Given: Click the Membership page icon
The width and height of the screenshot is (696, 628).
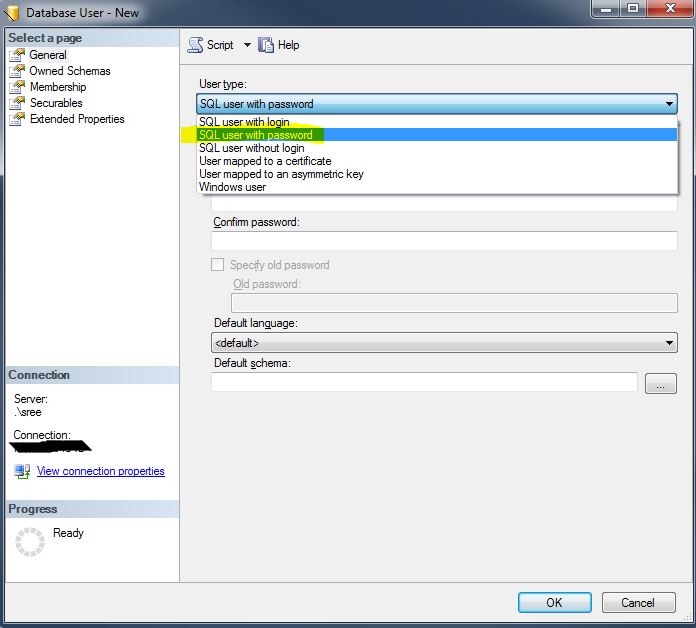Looking at the screenshot, I should pos(17,87).
